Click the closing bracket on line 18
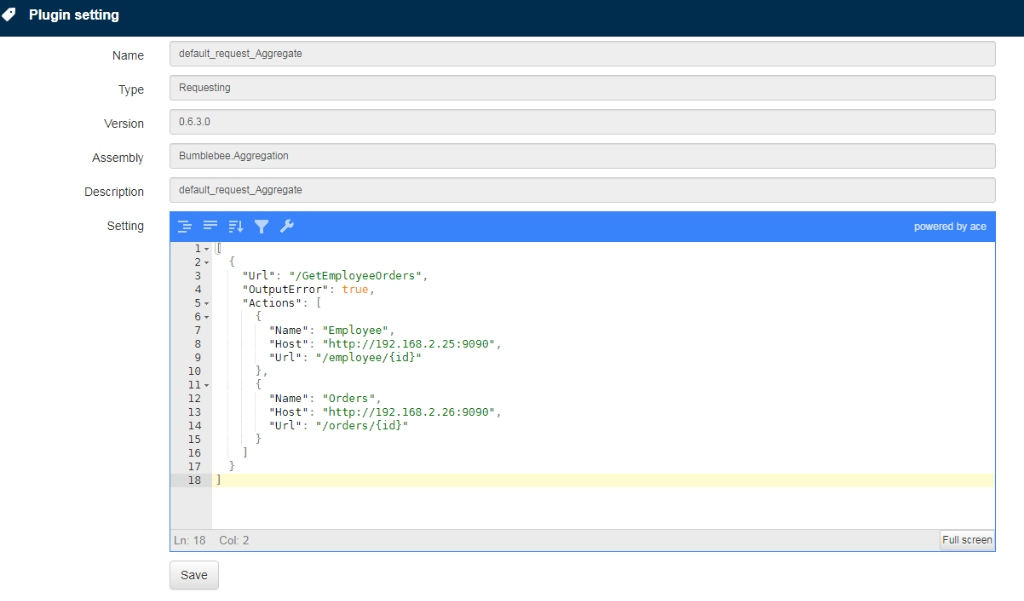Image resolution: width=1024 pixels, height=601 pixels. tap(219, 480)
